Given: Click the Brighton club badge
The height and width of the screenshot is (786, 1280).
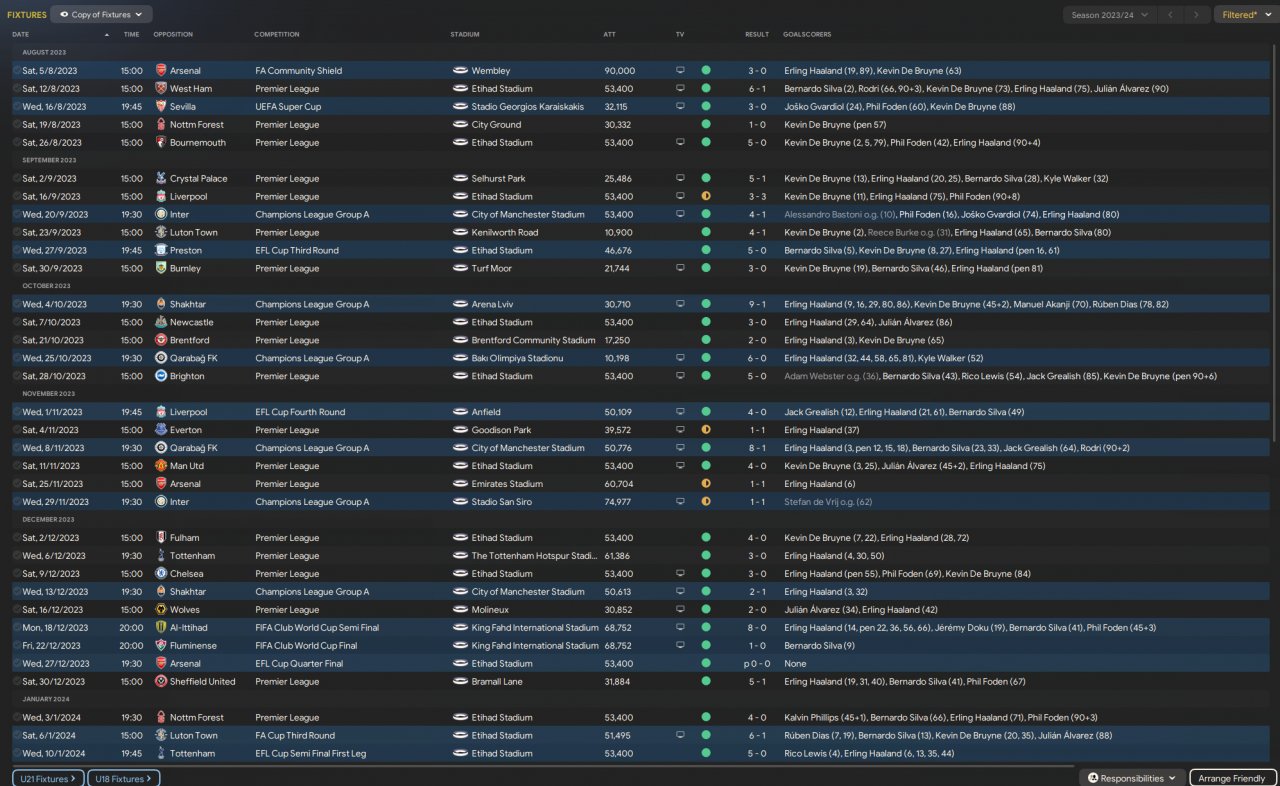Looking at the screenshot, I should (x=161, y=377).
